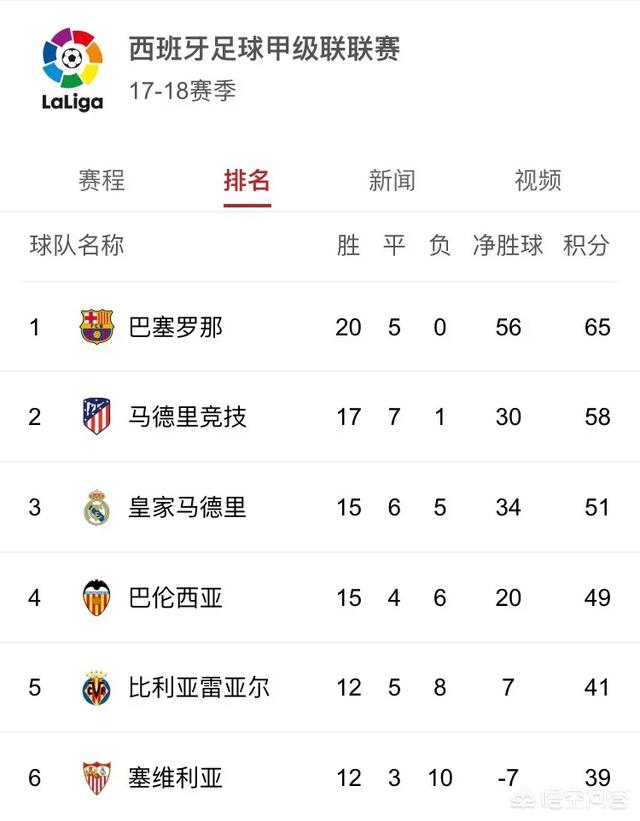Open the 新闻 news tab
The height and width of the screenshot is (821, 640).
pos(392,181)
